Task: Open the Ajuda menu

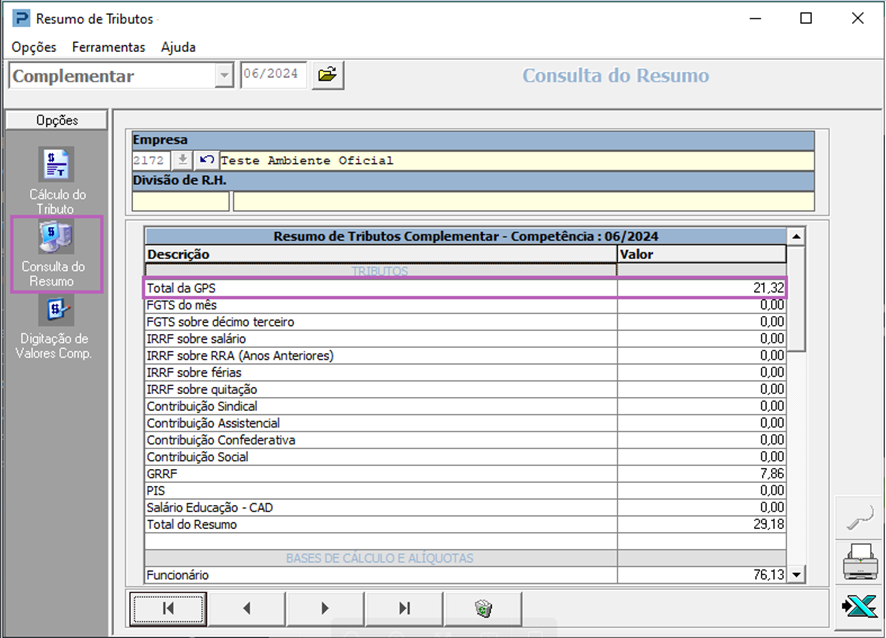Action: (x=178, y=47)
